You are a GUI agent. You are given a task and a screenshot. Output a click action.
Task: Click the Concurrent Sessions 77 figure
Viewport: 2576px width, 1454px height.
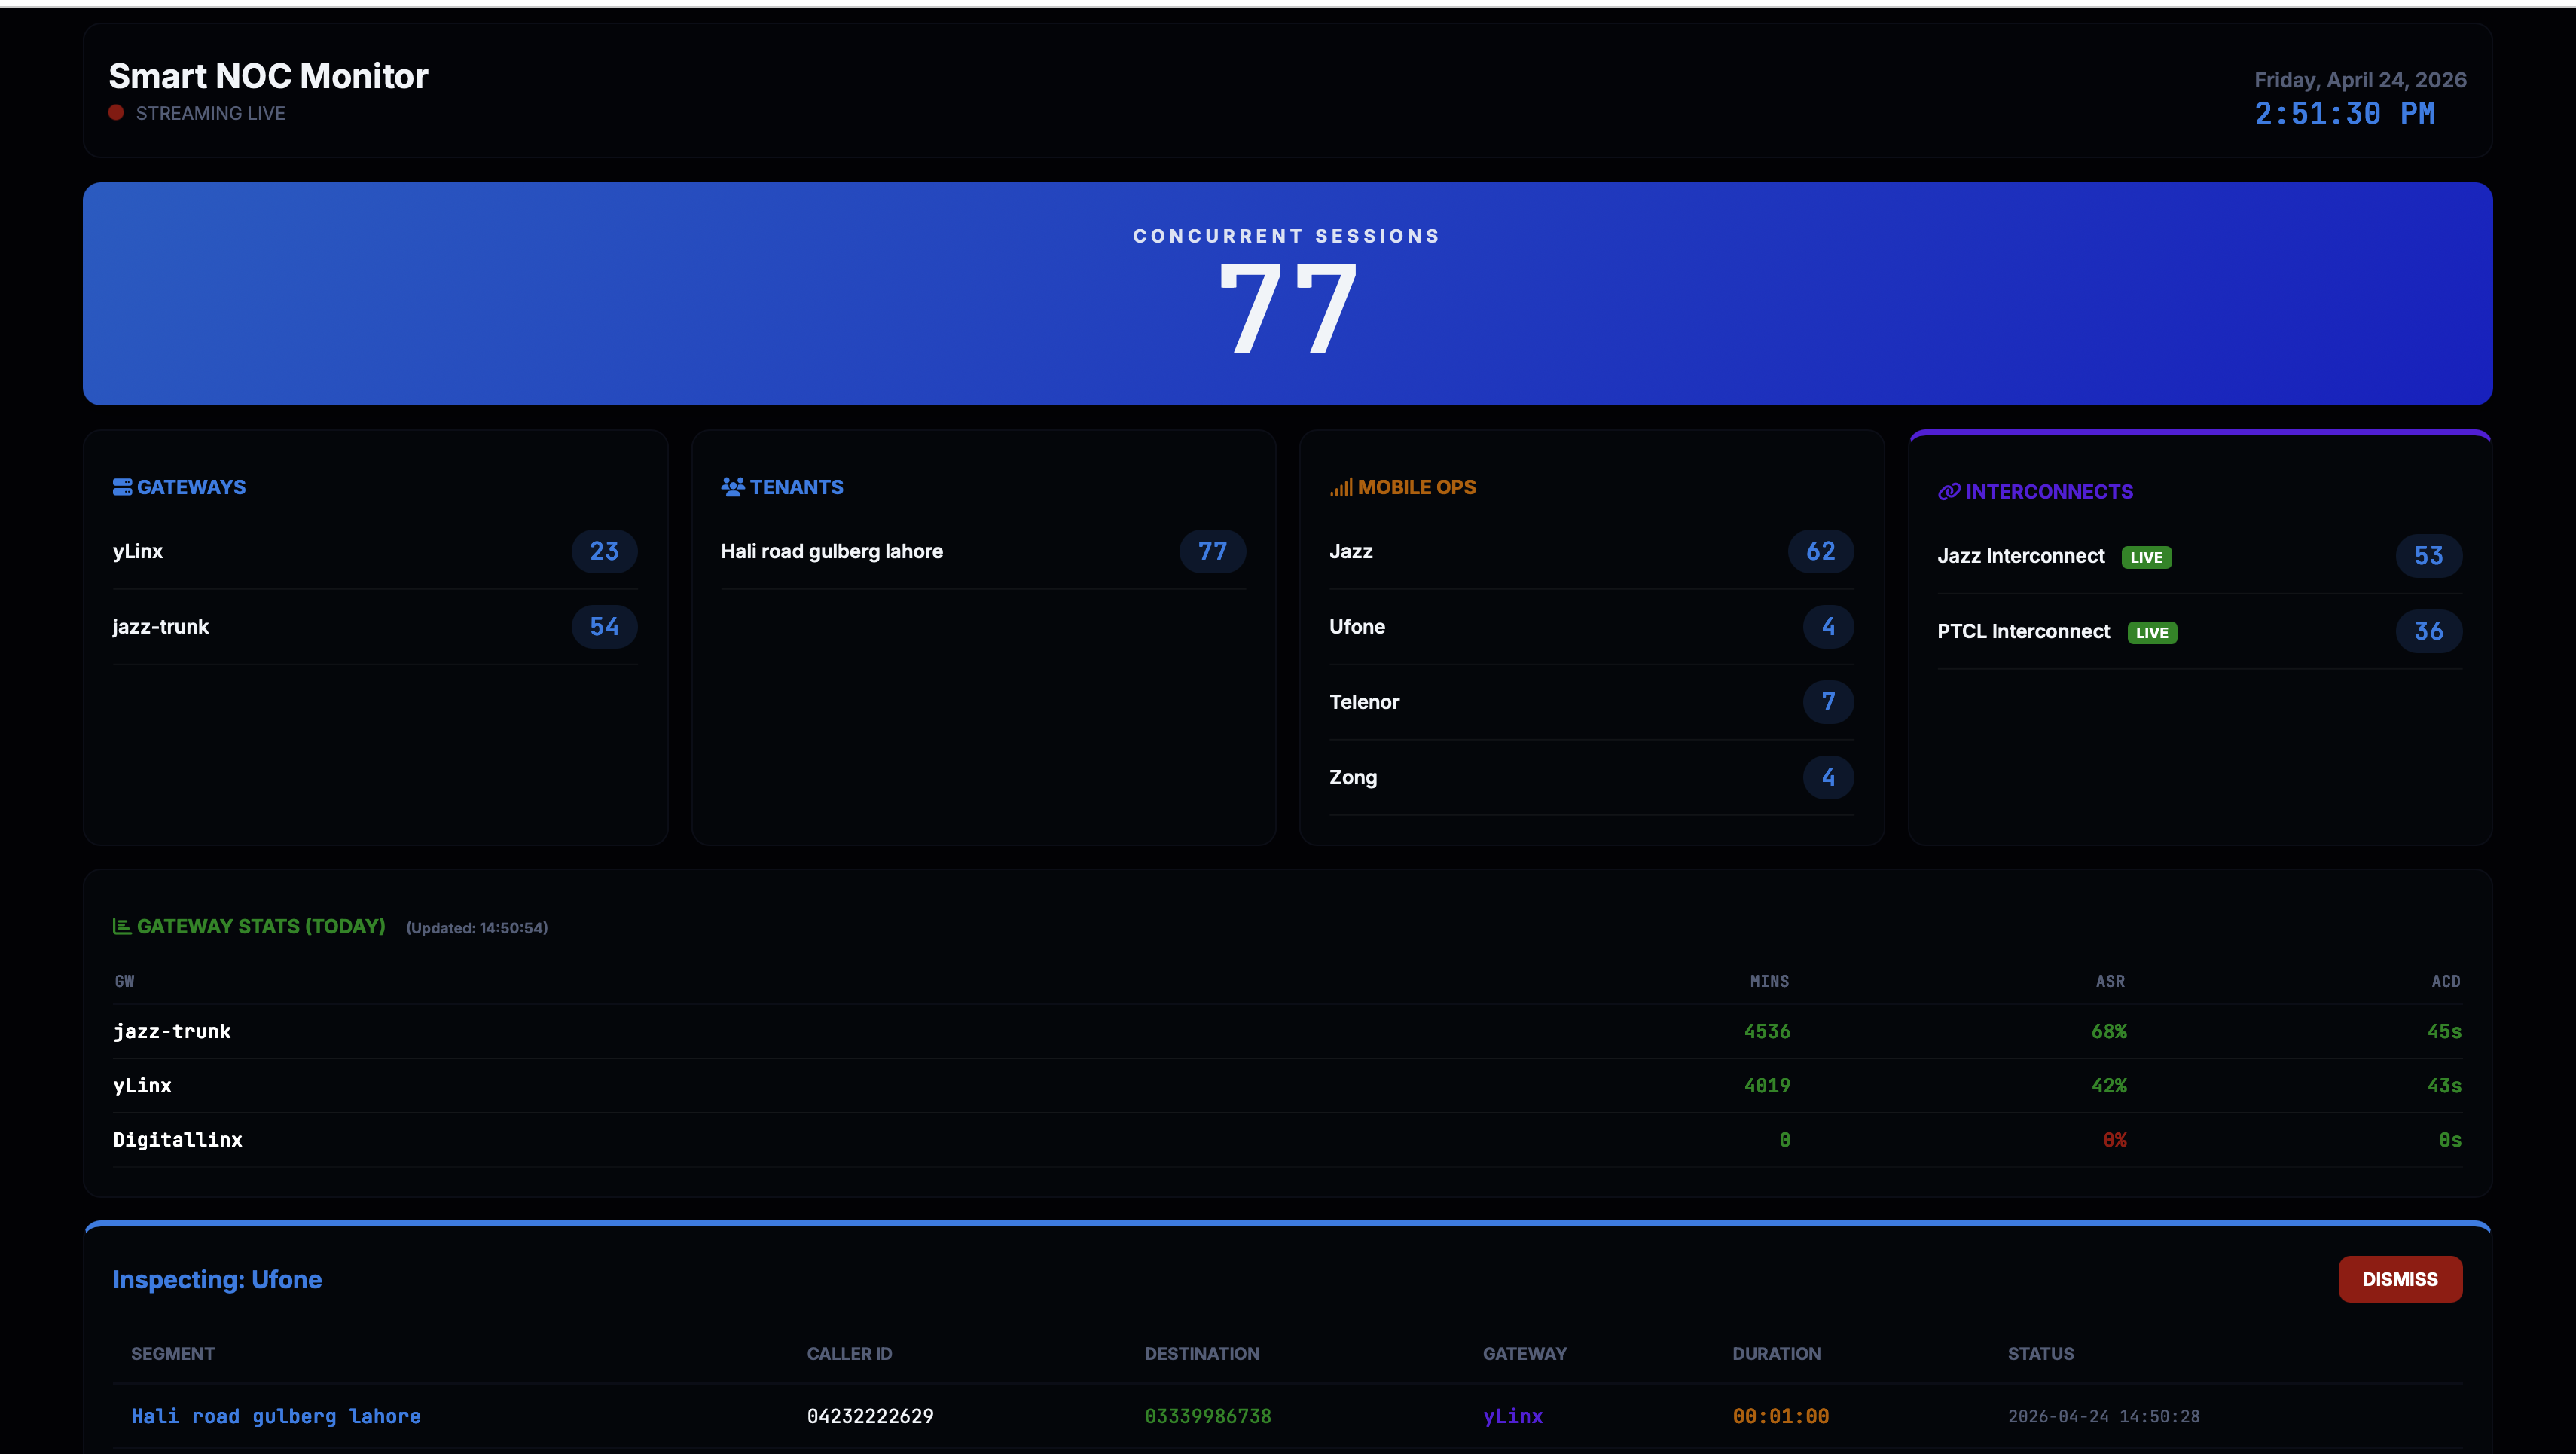tap(1288, 308)
